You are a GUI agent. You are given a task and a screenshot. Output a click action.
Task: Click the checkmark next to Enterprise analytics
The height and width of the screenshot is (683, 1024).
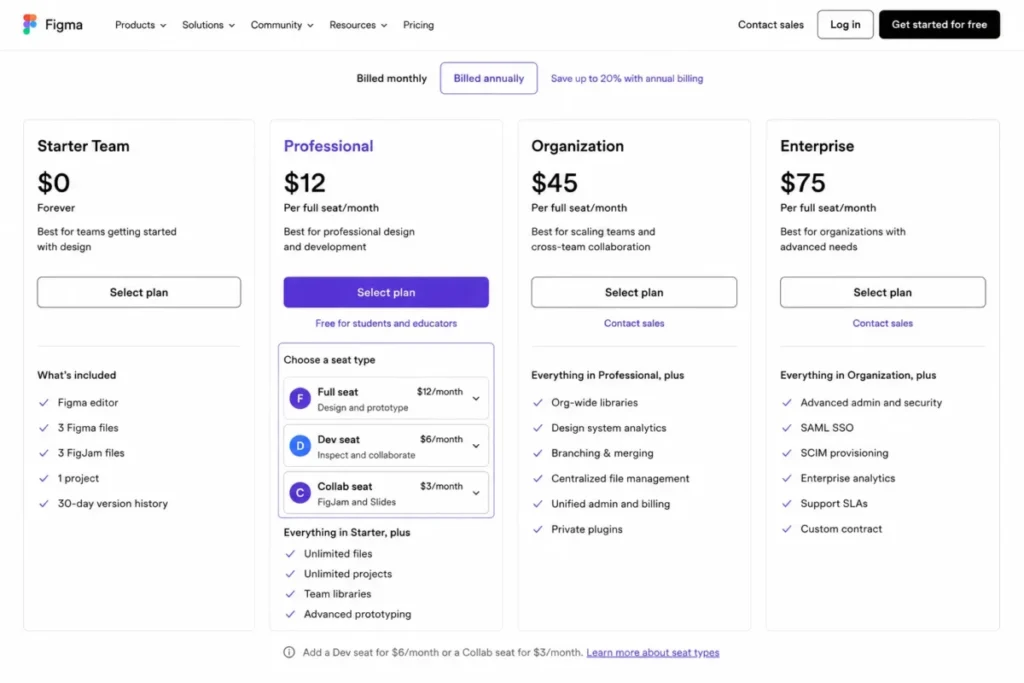[x=786, y=479]
